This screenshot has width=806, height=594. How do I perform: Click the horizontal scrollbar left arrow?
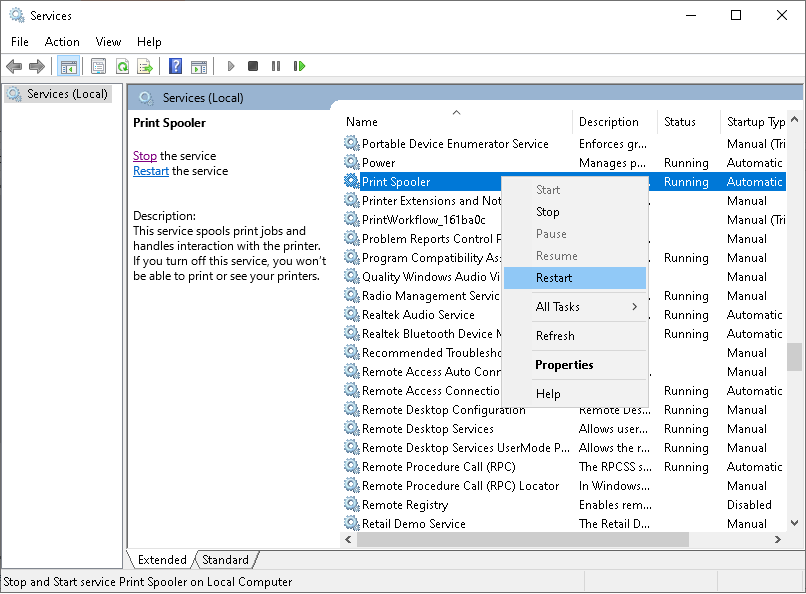click(349, 540)
